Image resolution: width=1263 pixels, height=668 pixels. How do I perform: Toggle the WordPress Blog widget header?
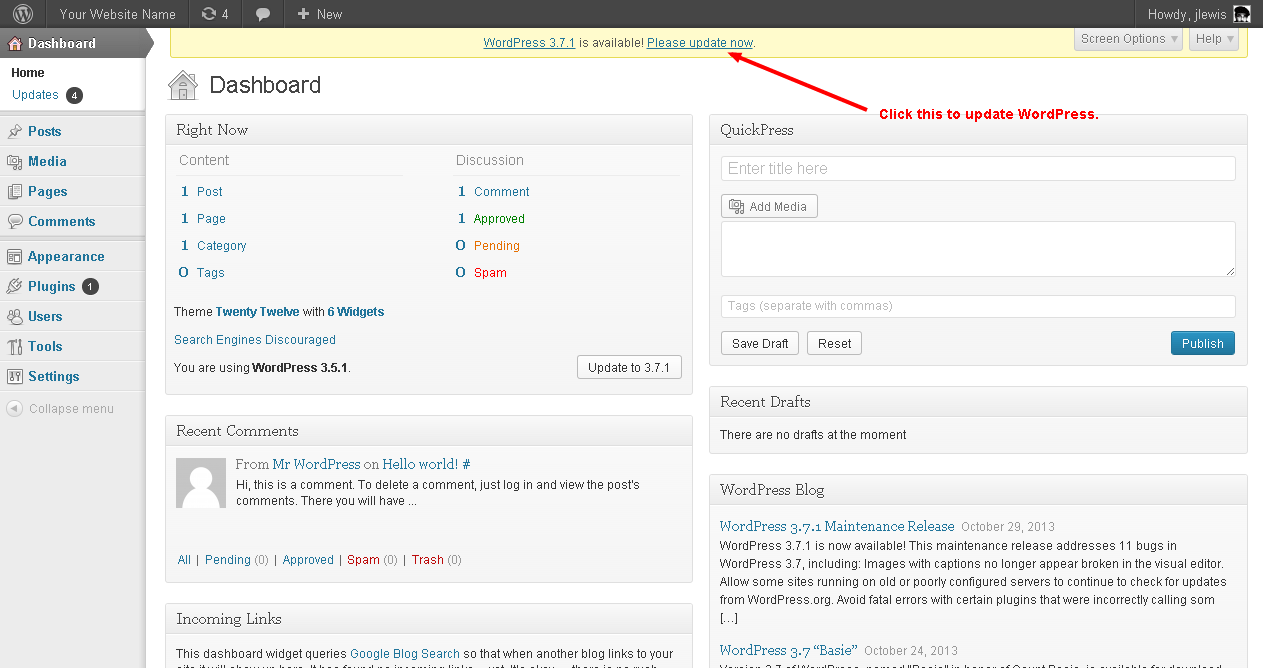pyautogui.click(x=978, y=490)
